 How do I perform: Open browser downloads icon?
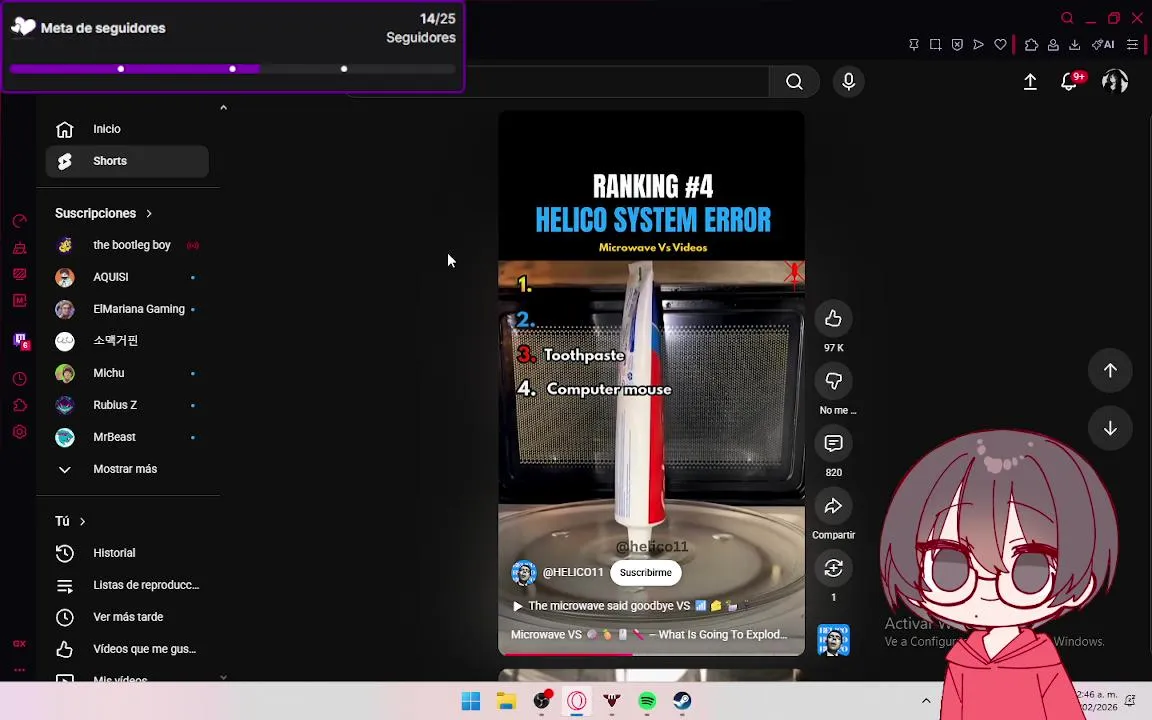pos(1074,45)
